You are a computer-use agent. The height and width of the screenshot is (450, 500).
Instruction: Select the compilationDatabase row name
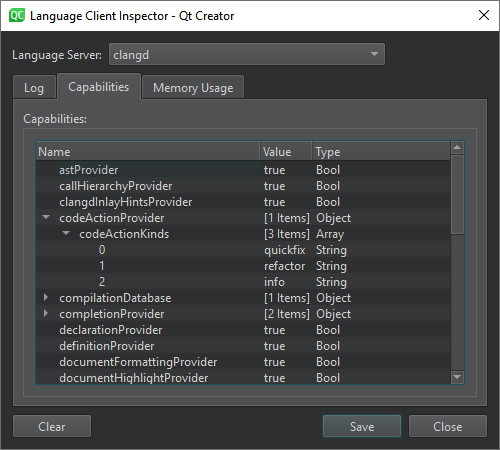pos(115,298)
